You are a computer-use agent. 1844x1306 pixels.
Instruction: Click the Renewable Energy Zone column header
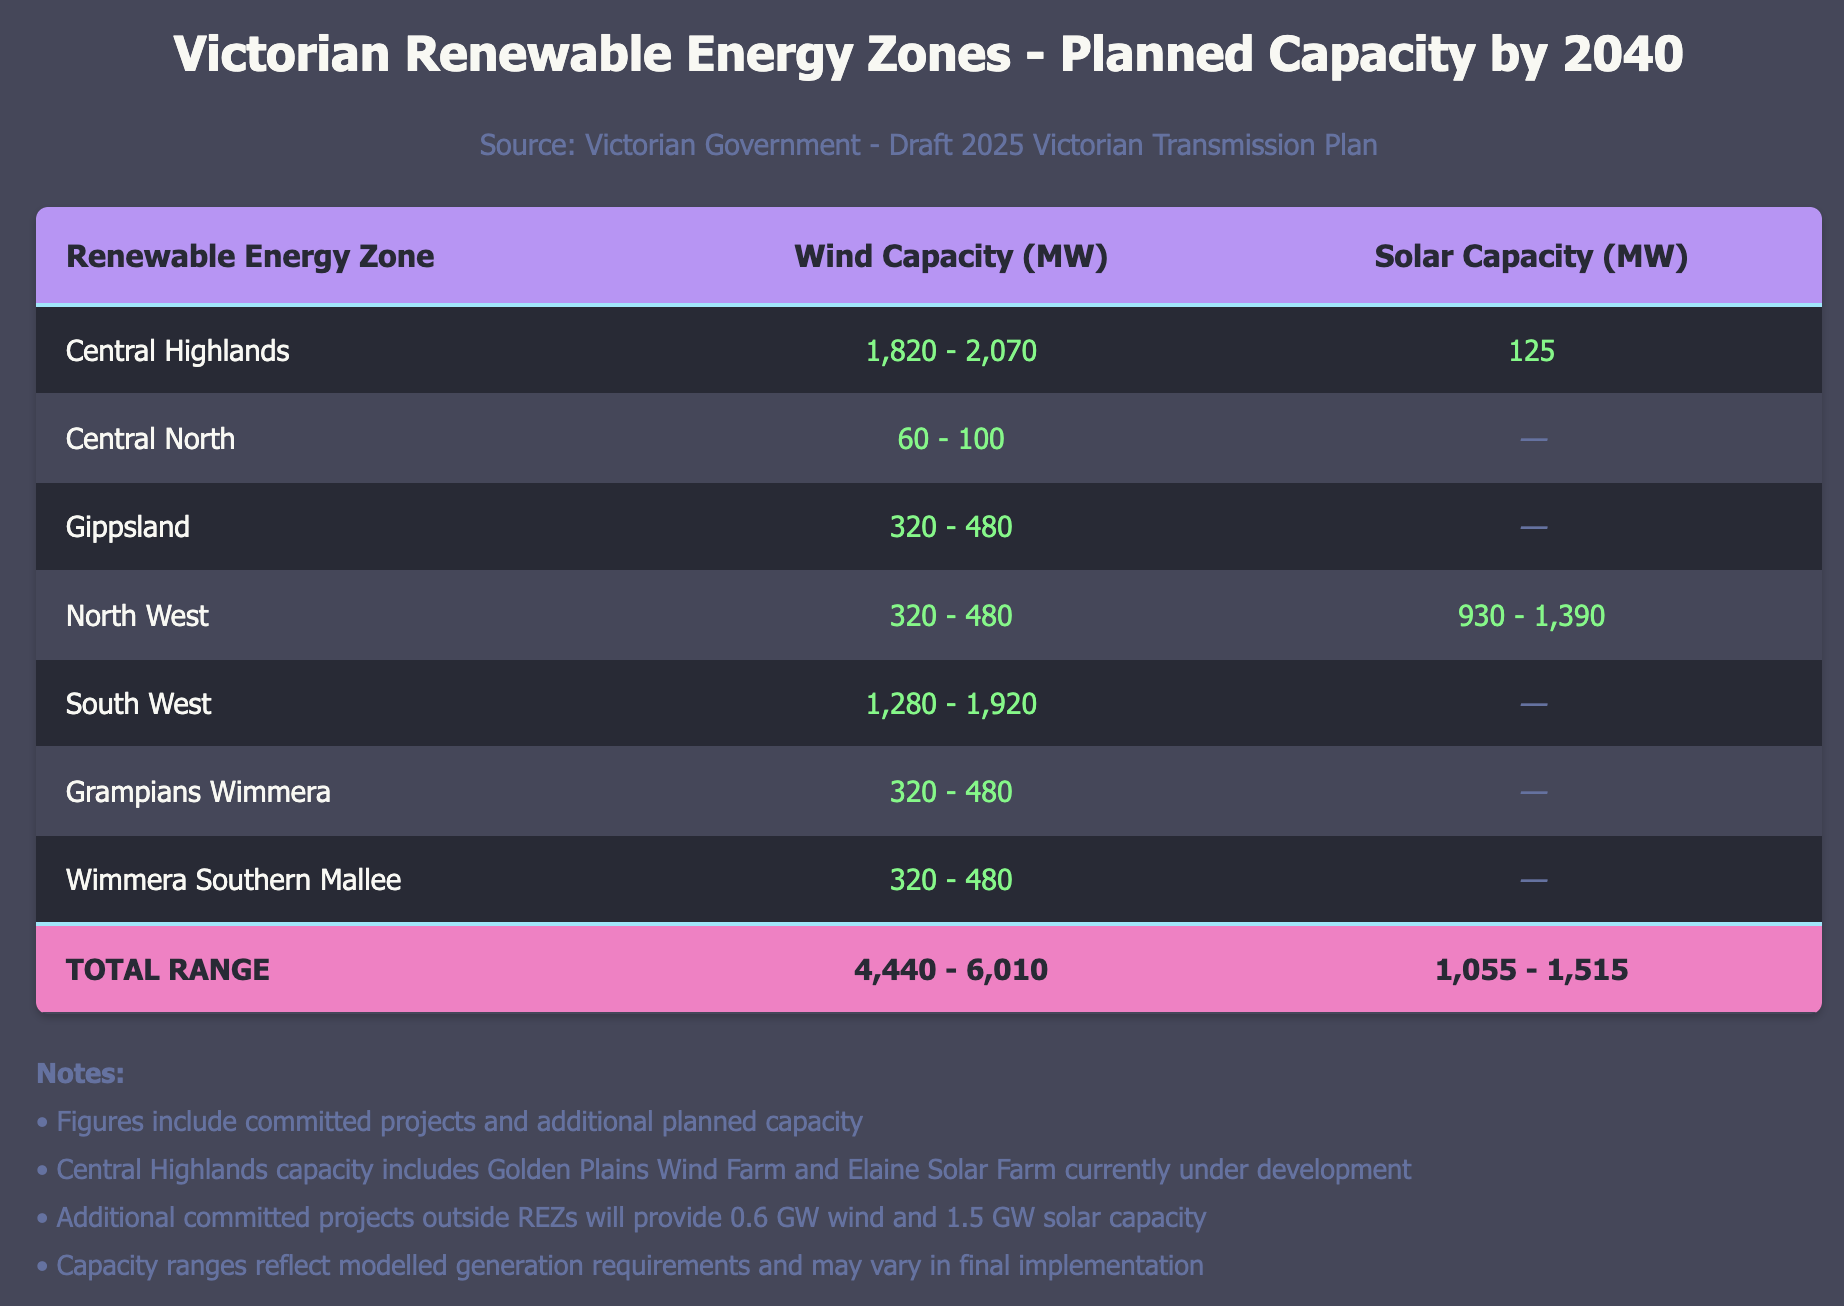250,257
